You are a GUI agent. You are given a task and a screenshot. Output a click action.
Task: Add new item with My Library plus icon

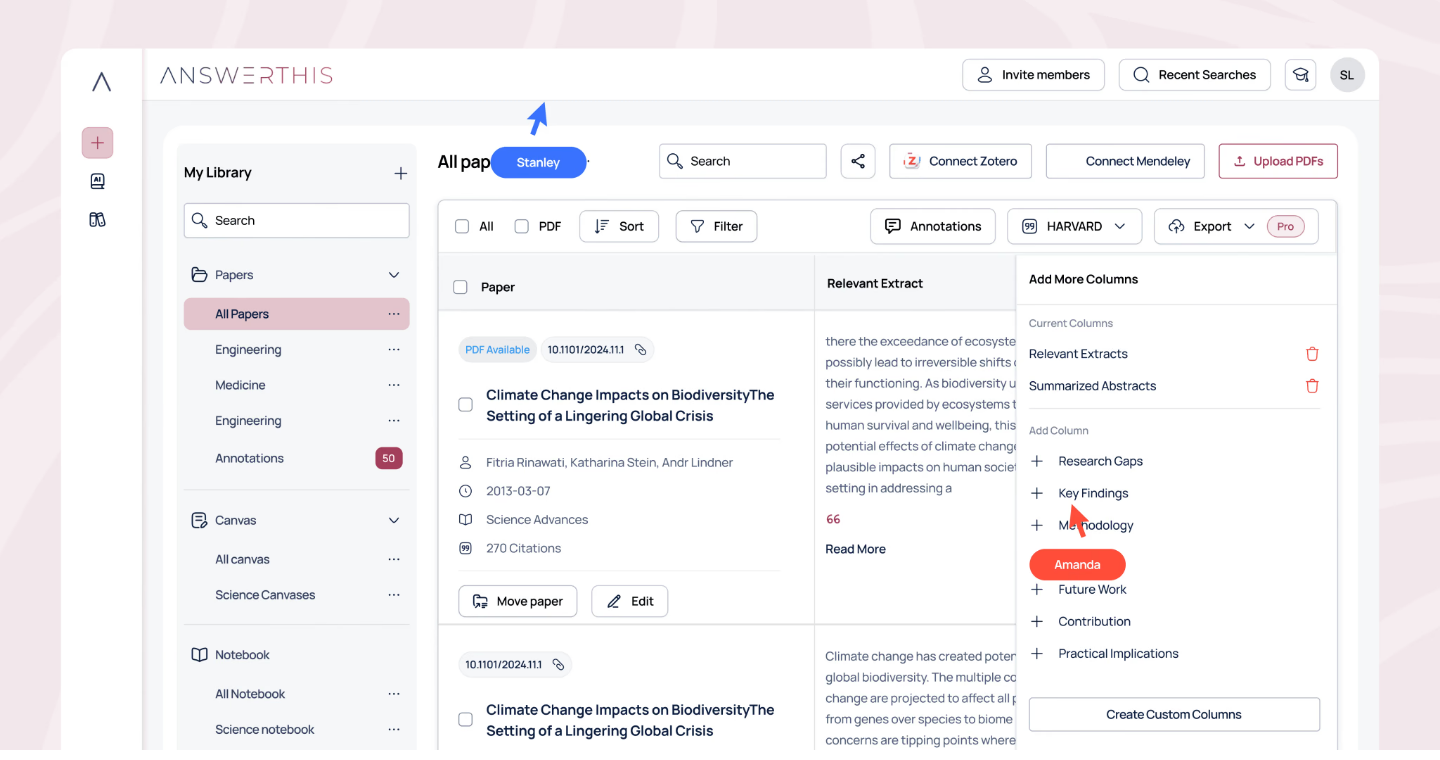pyautogui.click(x=400, y=173)
